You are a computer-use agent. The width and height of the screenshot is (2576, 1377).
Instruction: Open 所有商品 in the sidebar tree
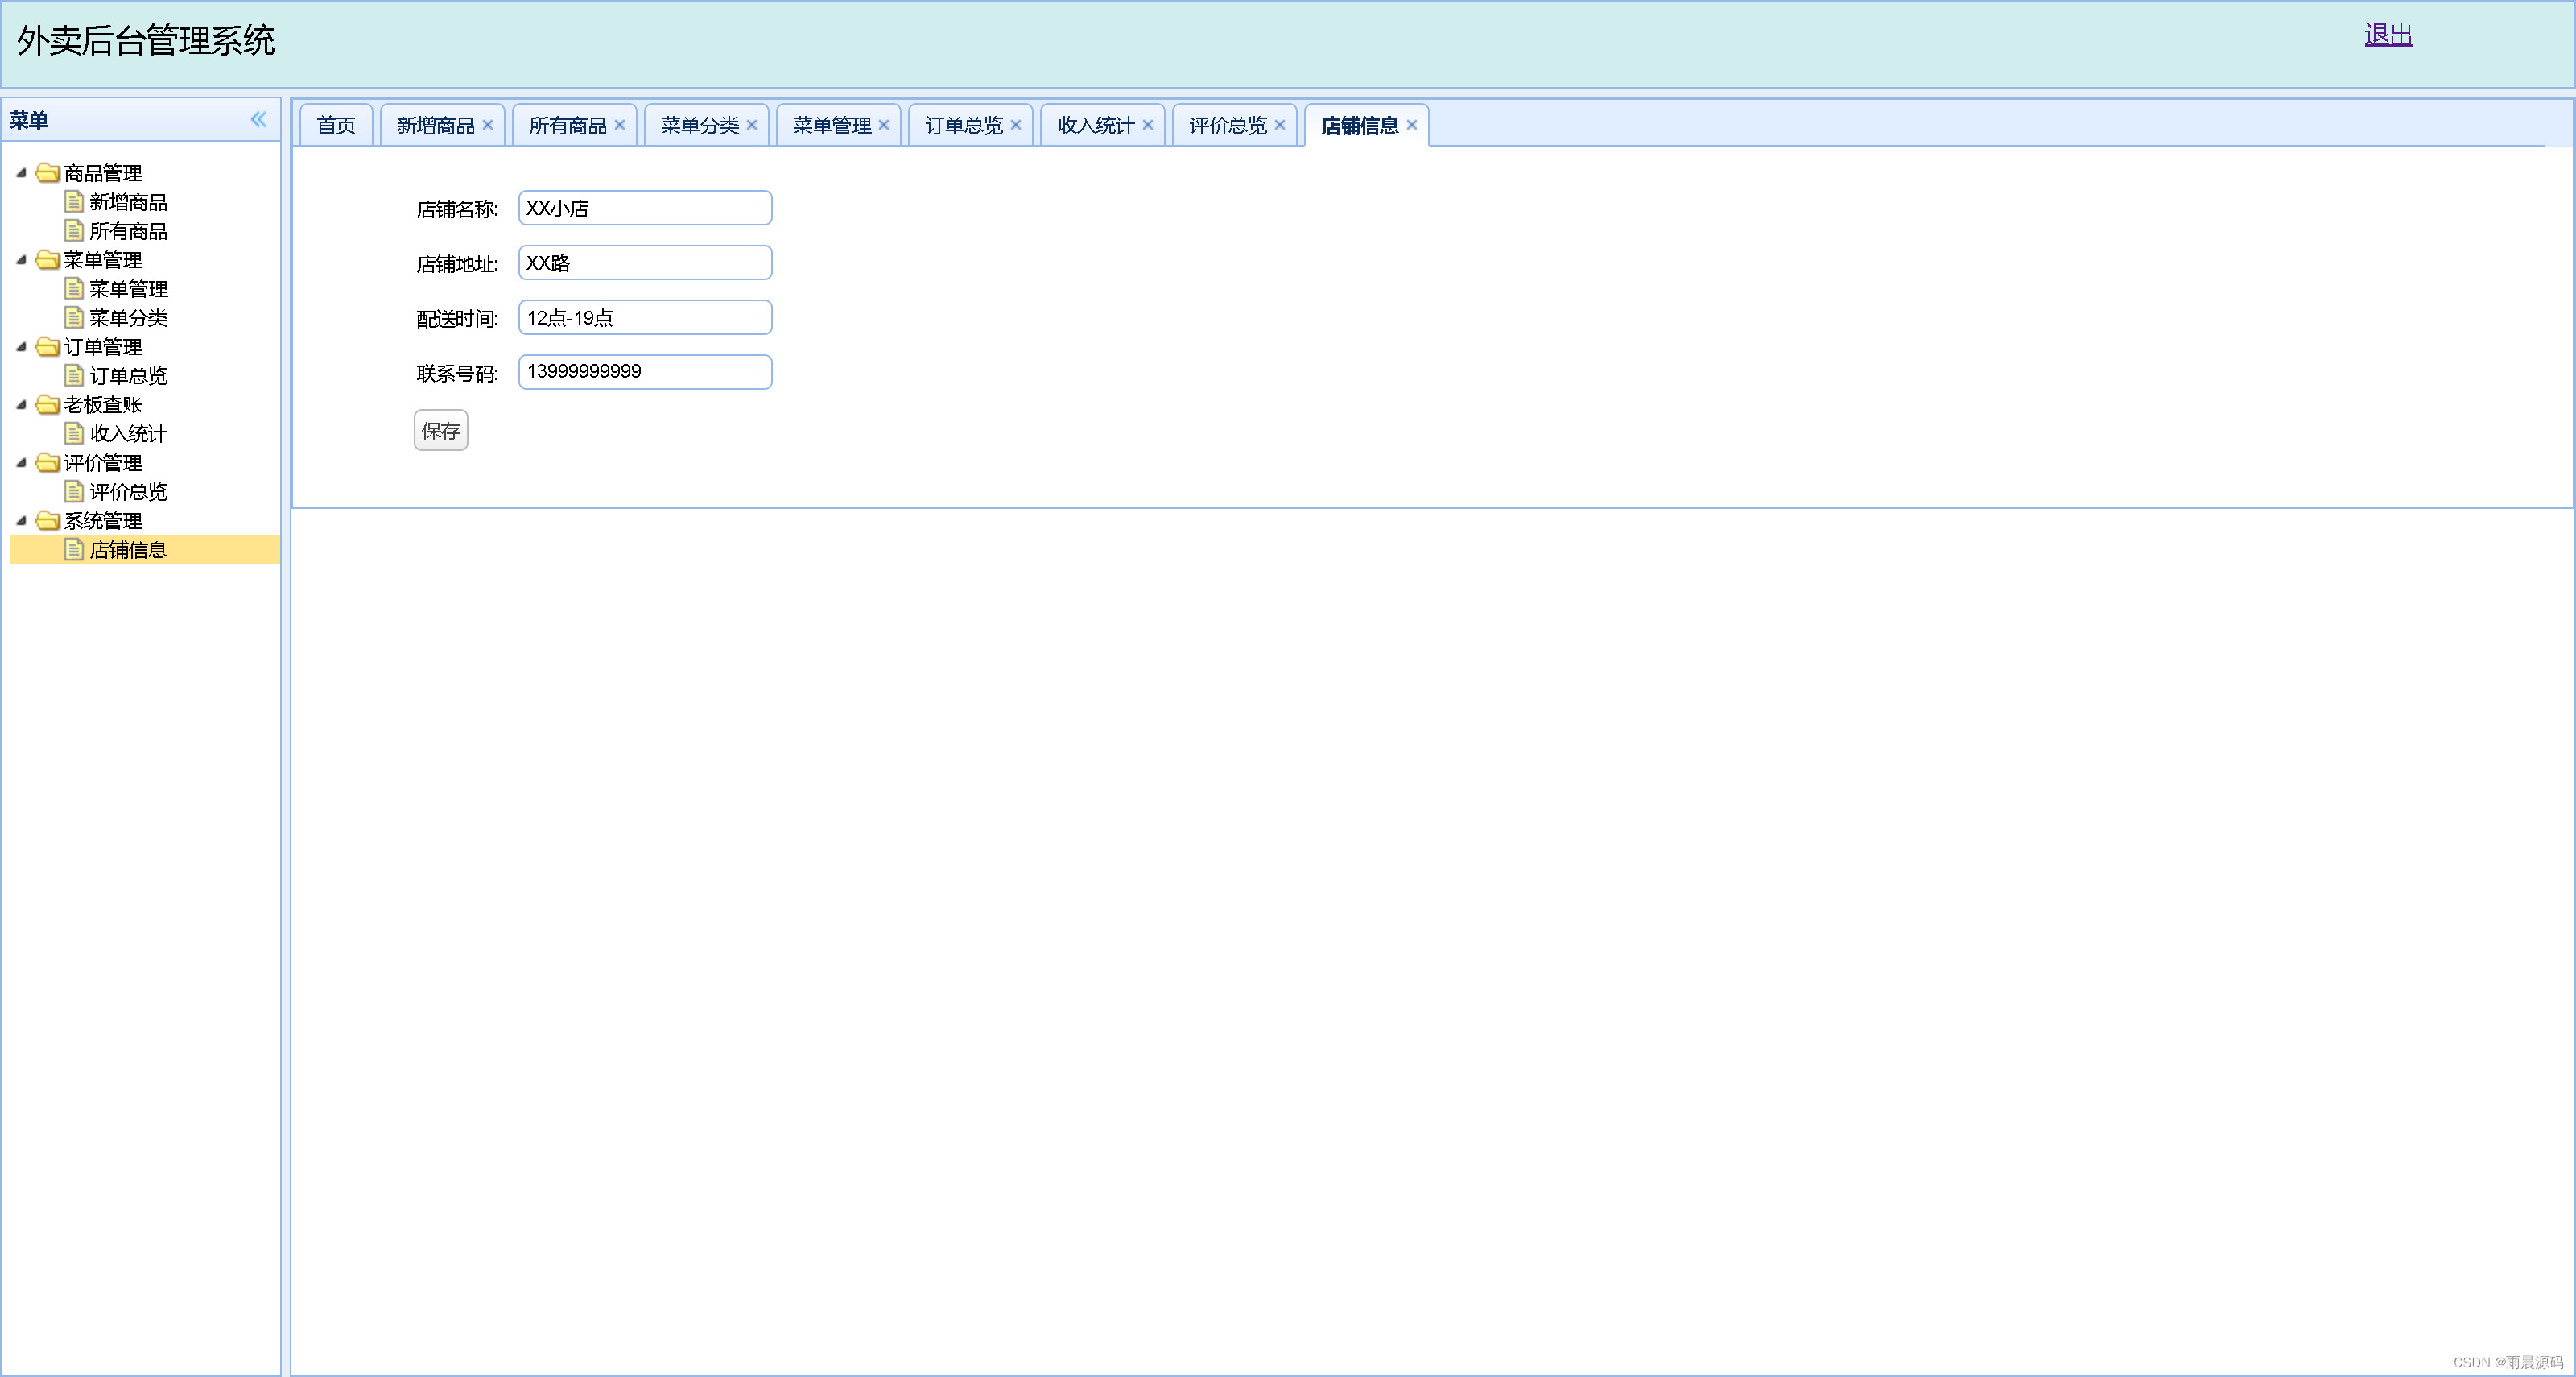coord(128,231)
